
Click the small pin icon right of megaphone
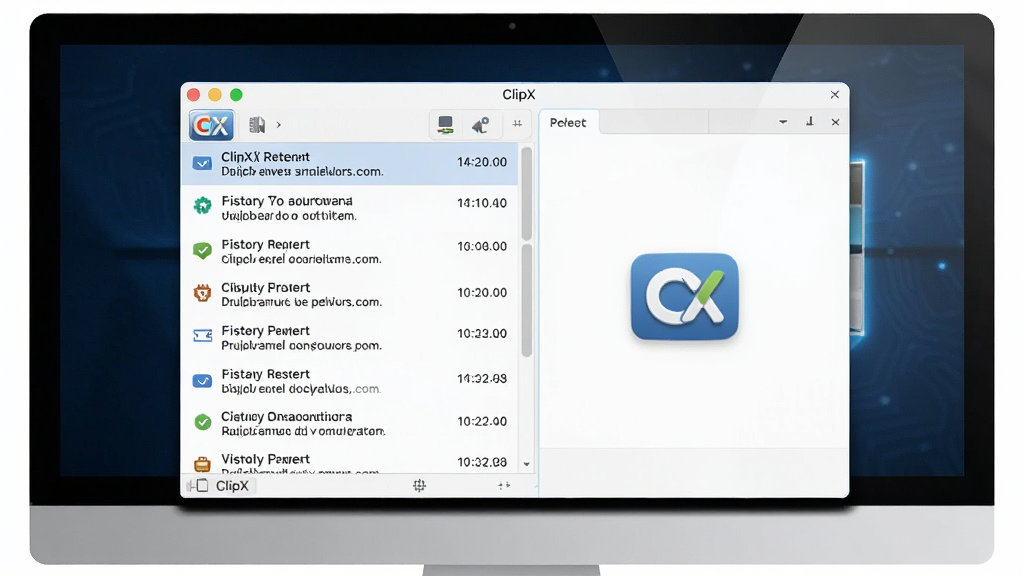517,123
